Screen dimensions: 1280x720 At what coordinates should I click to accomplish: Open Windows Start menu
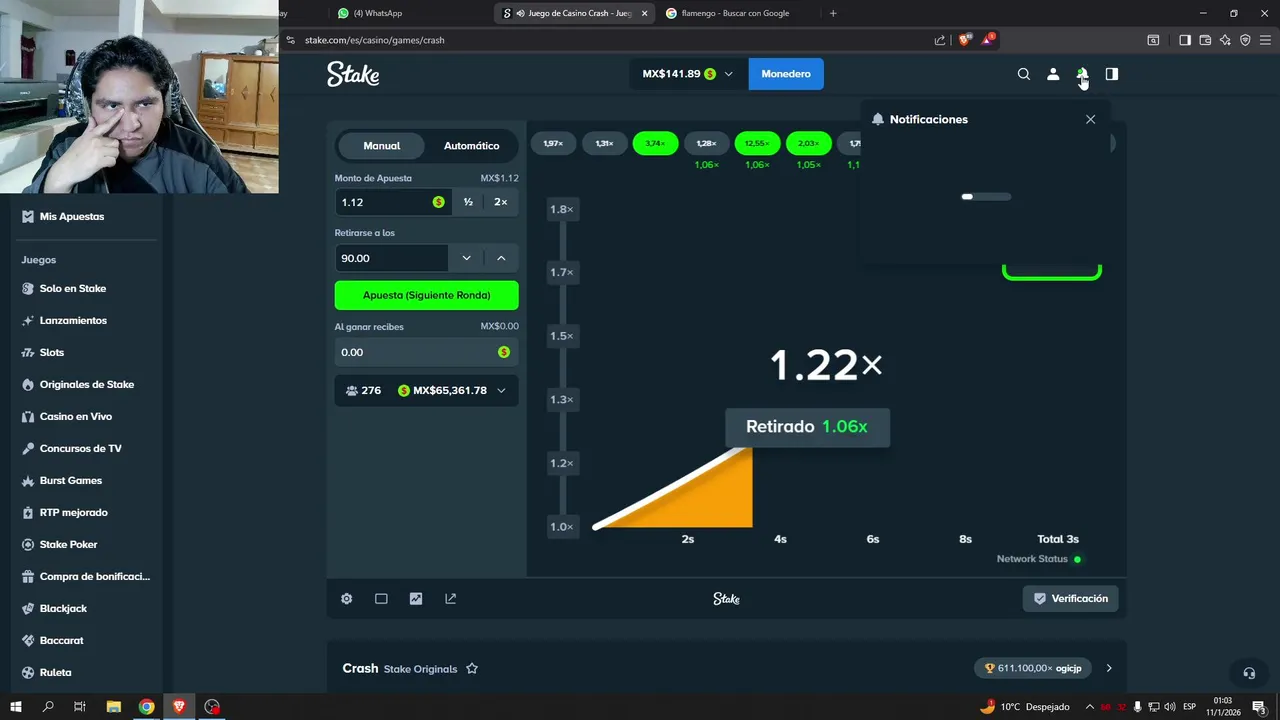(x=16, y=706)
